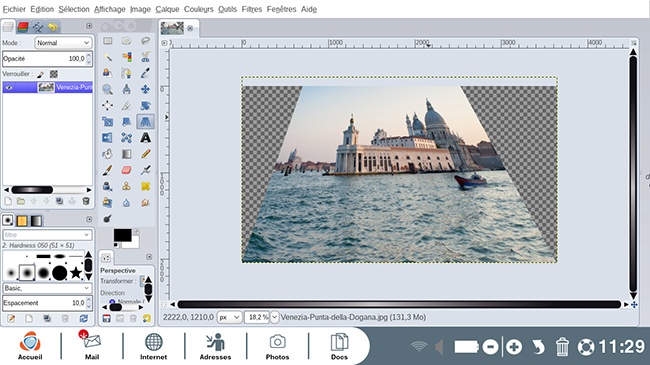Open the Couleurs menu
The width and height of the screenshot is (650, 365).
199,9
